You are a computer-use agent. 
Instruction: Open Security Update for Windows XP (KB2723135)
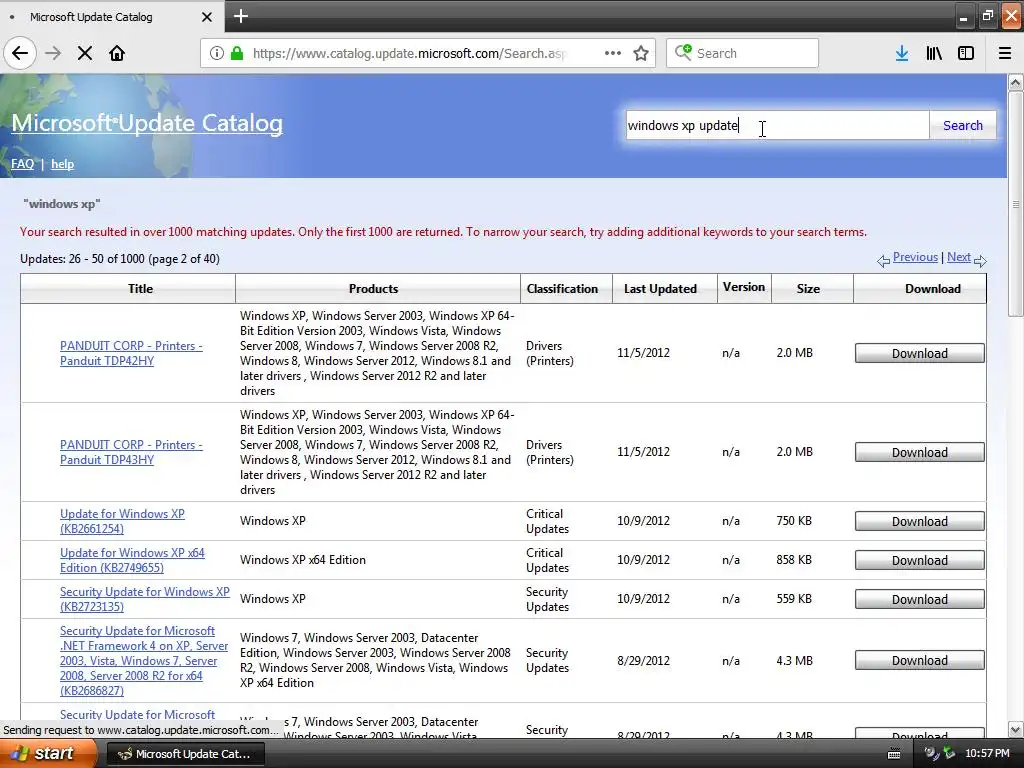click(x=144, y=599)
